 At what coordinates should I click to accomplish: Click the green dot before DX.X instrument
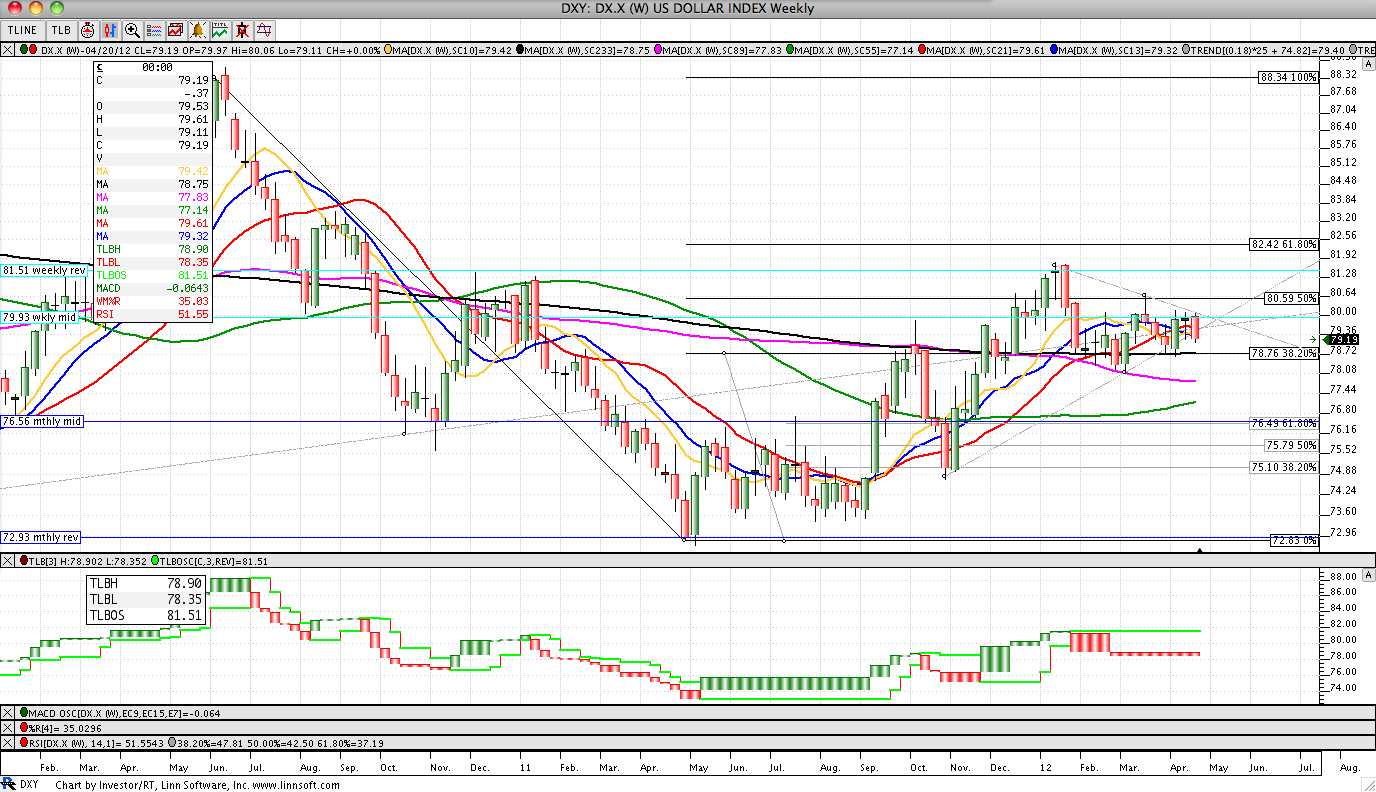tap(23, 50)
